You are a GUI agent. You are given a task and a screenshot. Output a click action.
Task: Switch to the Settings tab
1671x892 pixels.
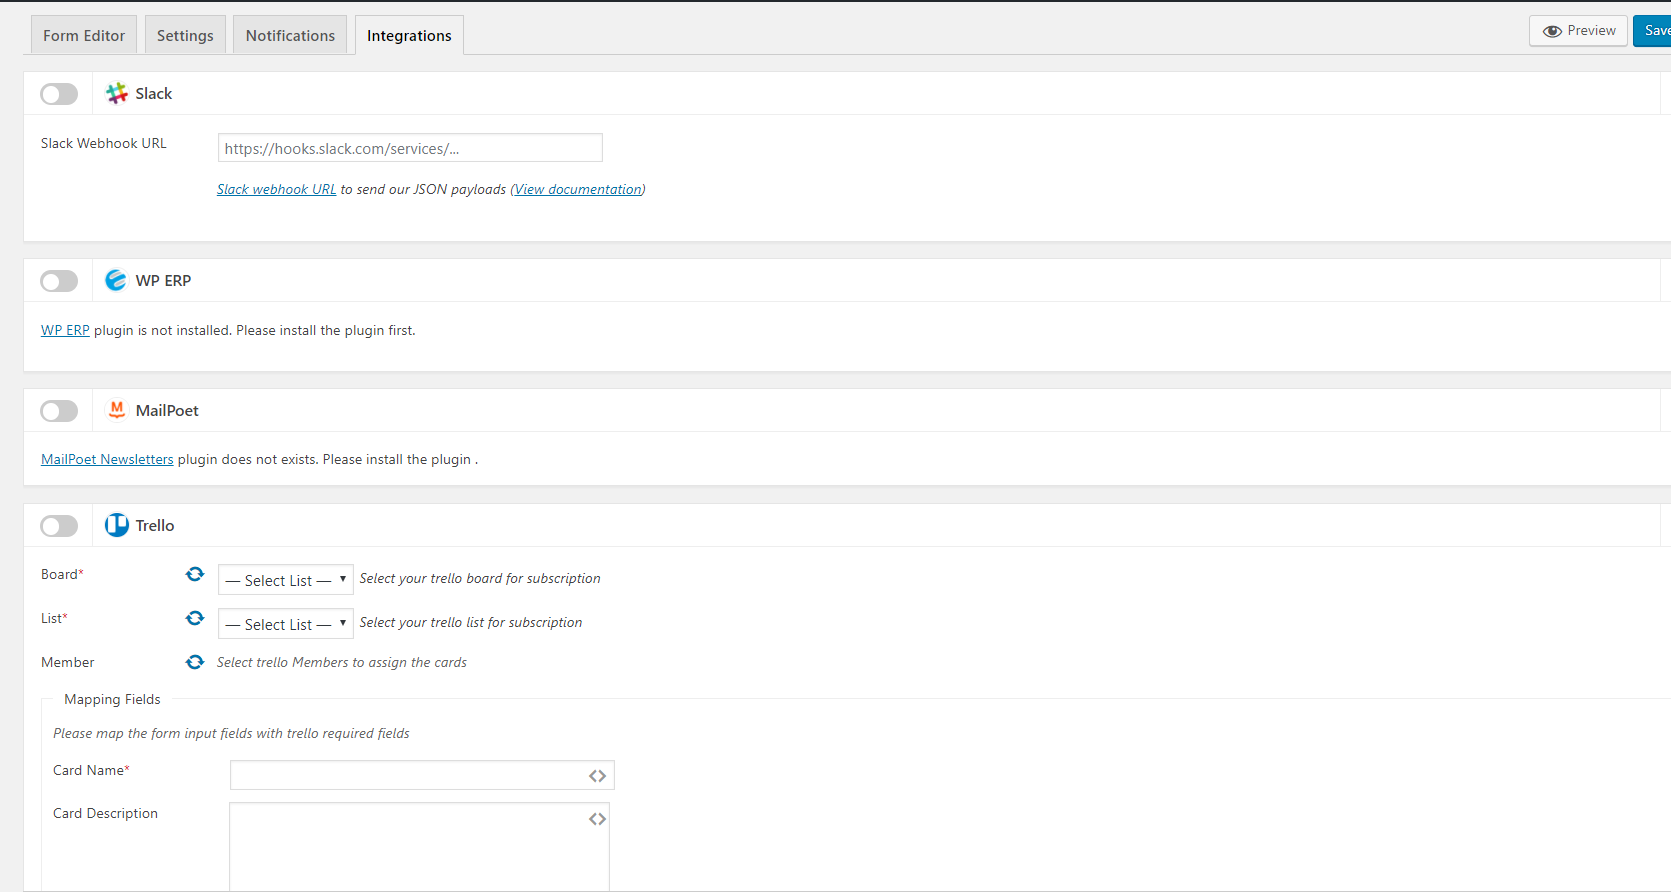pyautogui.click(x=185, y=35)
